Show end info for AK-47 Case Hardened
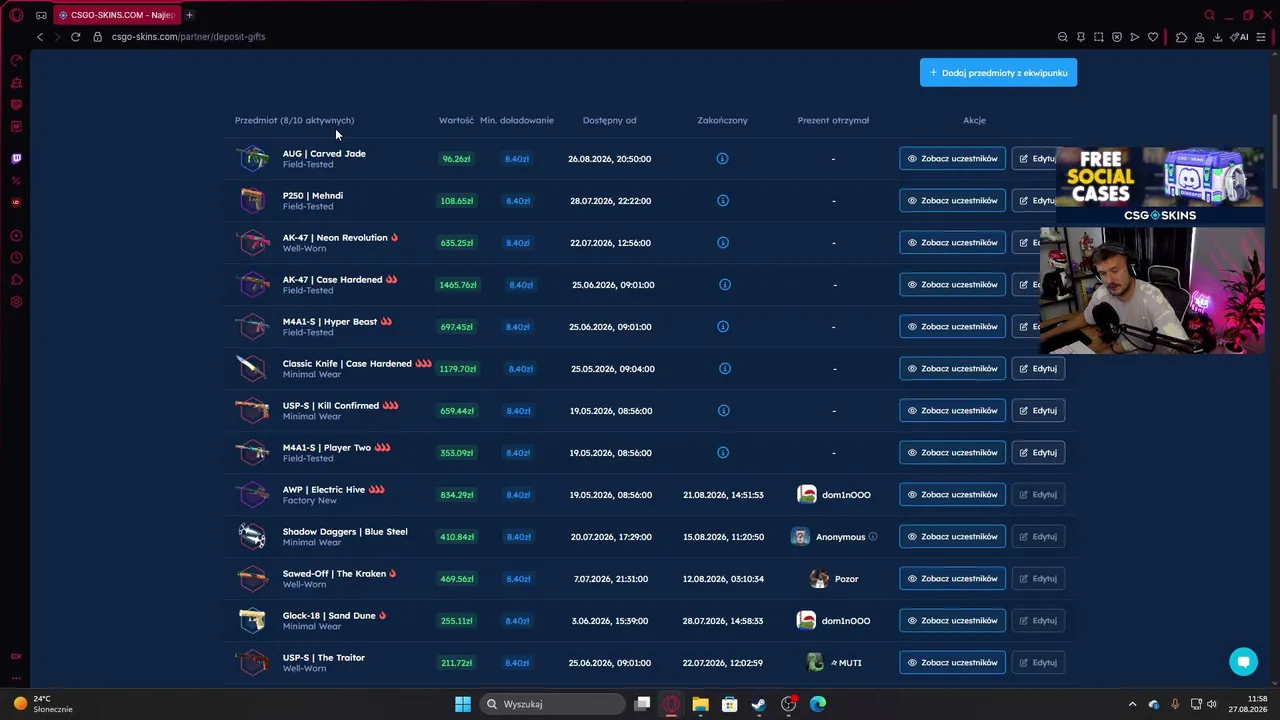 pyautogui.click(x=725, y=285)
